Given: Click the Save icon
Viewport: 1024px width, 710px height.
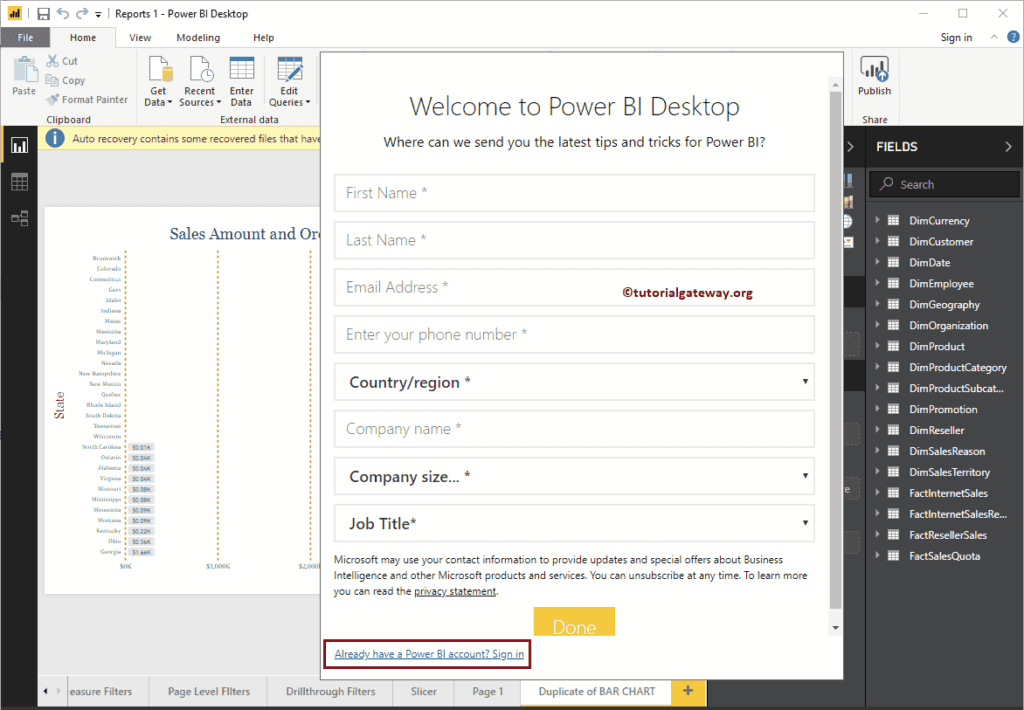Looking at the screenshot, I should [41, 13].
